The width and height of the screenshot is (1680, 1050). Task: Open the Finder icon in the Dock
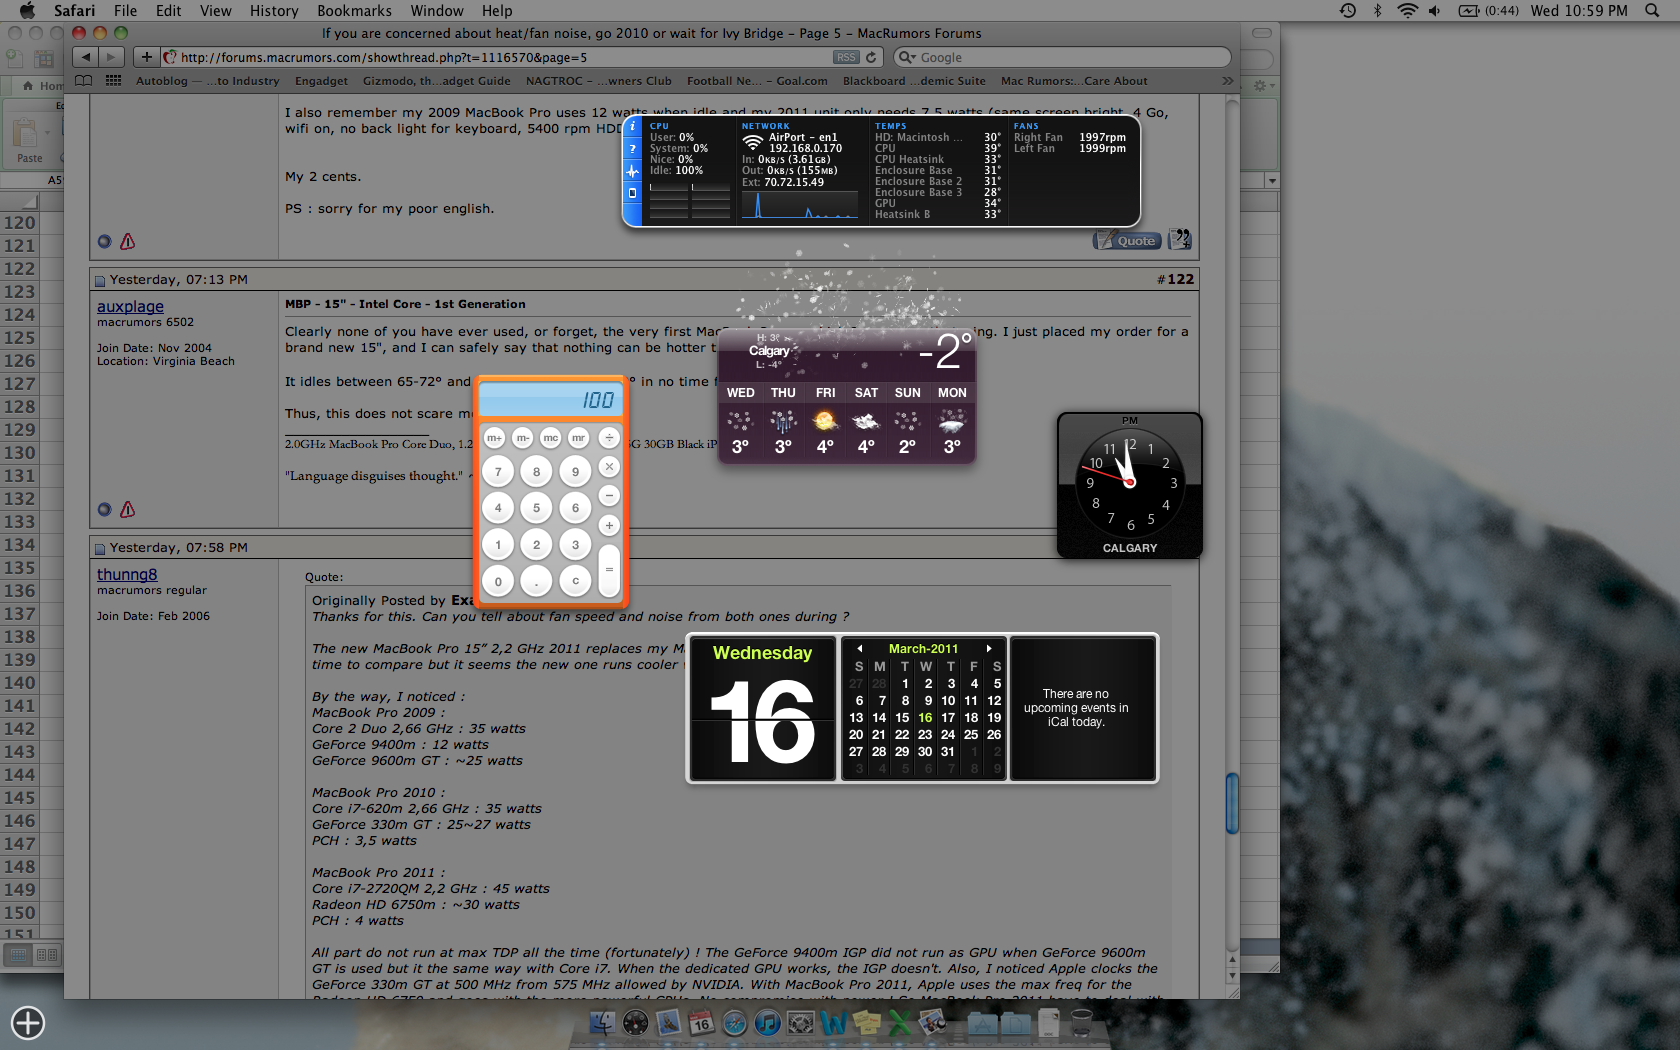point(602,1023)
